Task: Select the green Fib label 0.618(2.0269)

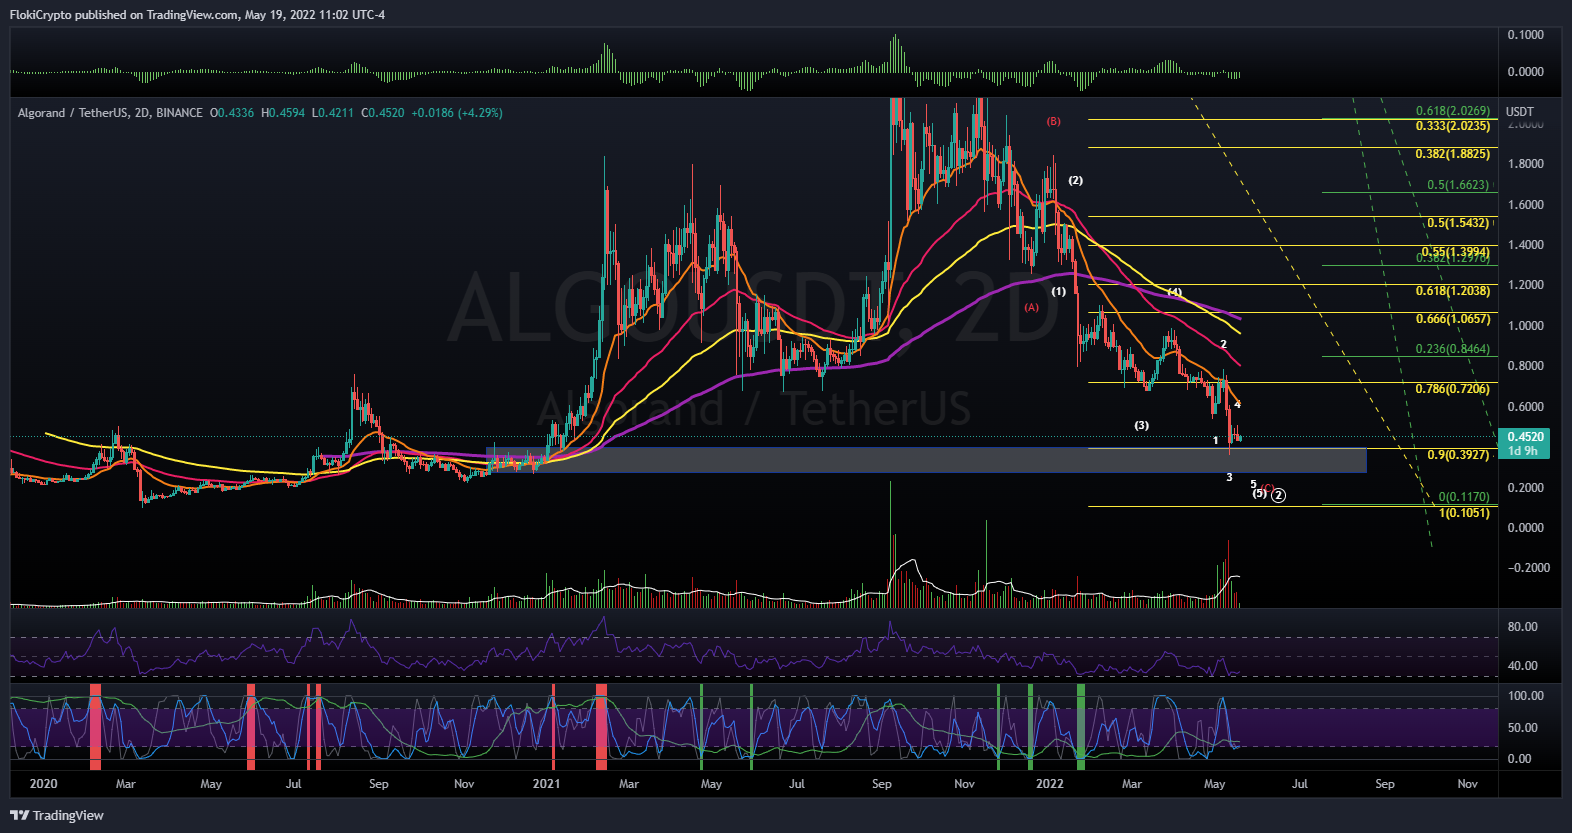Action: [x=1452, y=111]
